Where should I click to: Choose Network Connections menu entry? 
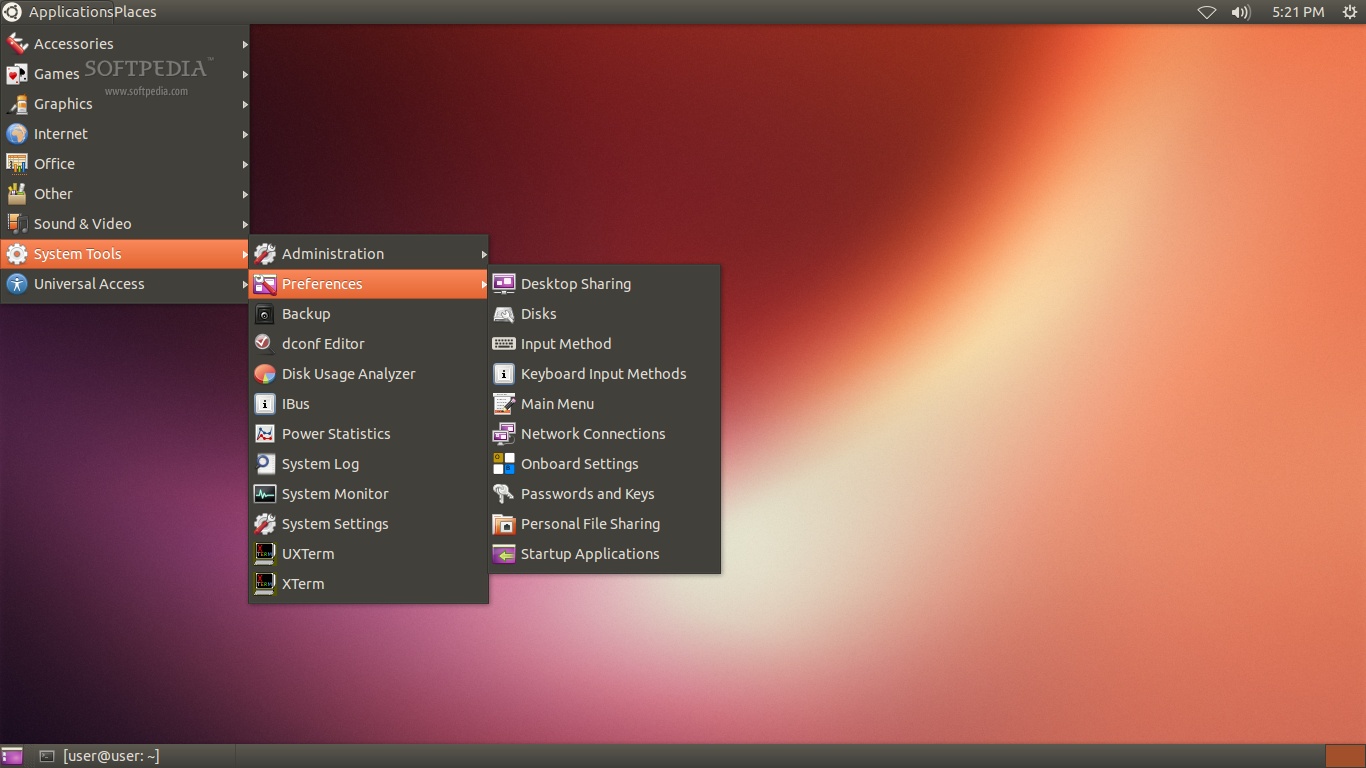pos(604,434)
